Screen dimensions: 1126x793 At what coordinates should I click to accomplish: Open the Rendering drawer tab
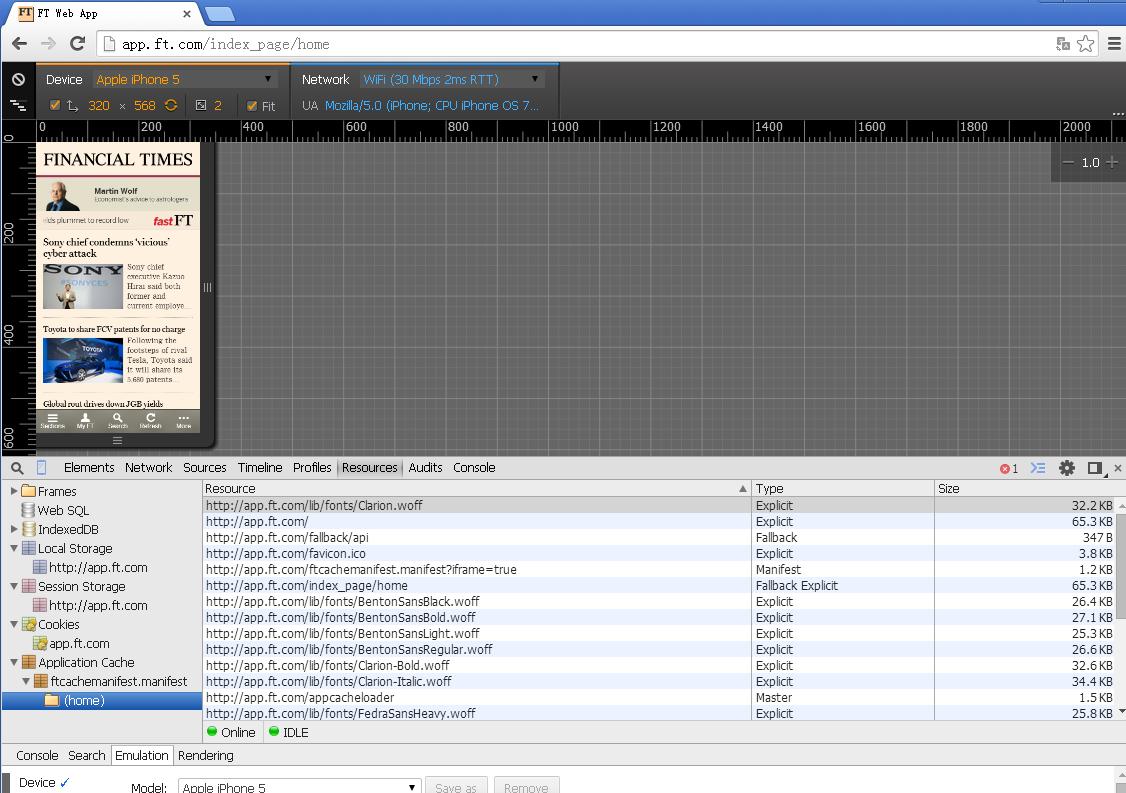click(205, 756)
